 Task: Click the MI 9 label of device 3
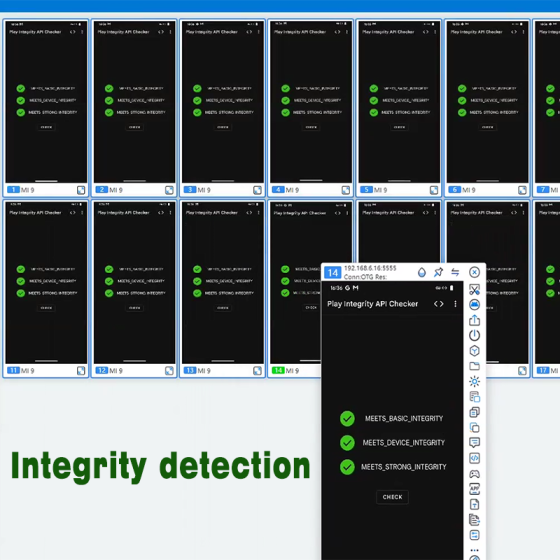(x=204, y=190)
